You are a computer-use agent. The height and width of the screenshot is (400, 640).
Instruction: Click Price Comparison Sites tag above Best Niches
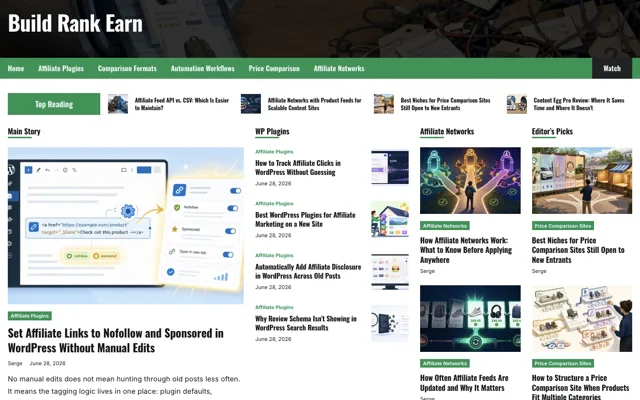click(562, 226)
